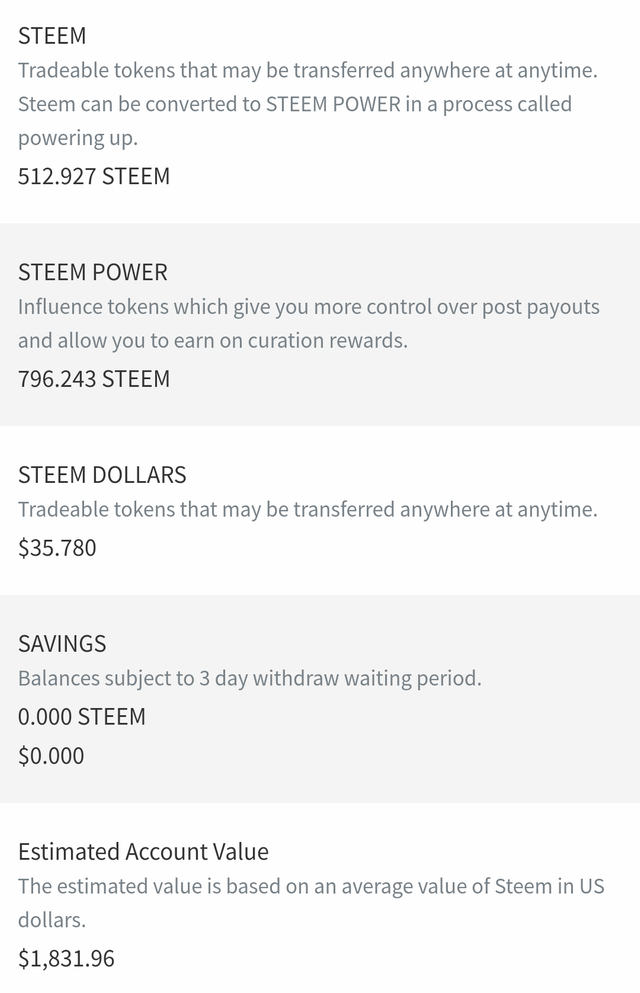Viewport: 640px width, 993px height.
Task: Click the $1,831.96 estimated account value
Action: (x=66, y=958)
